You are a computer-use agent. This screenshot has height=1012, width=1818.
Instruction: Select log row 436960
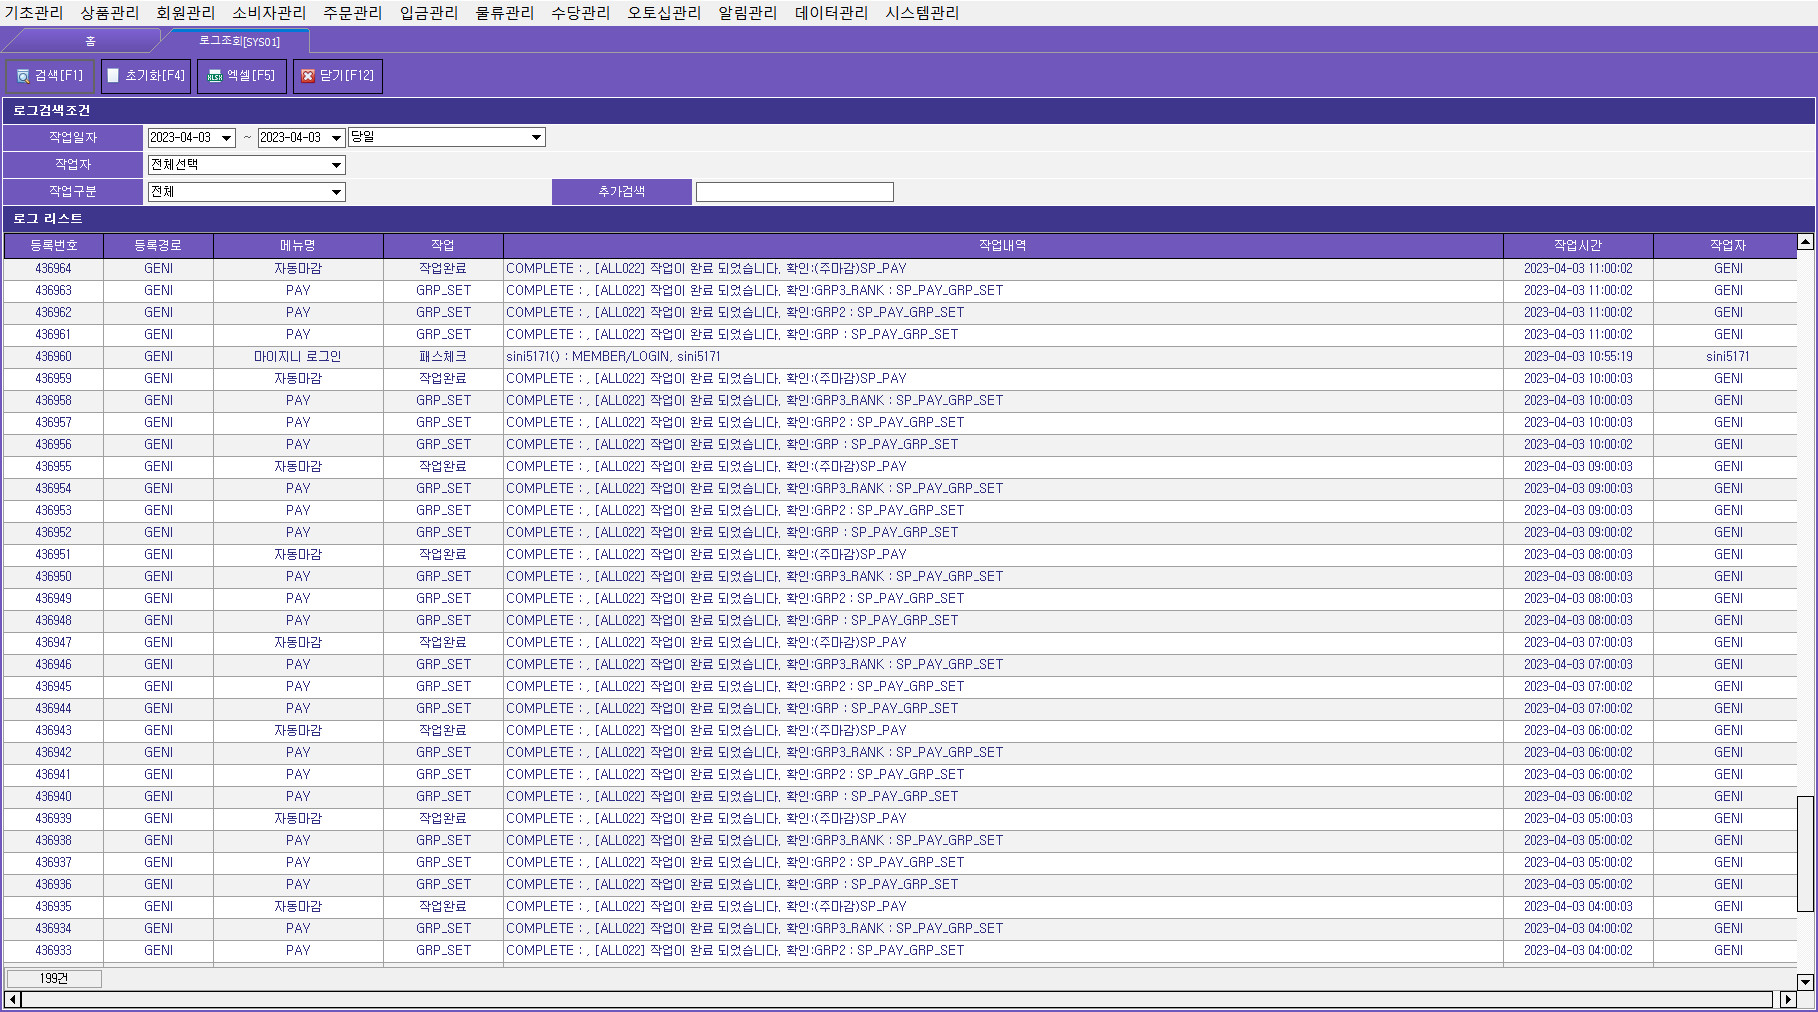[x=900, y=357]
